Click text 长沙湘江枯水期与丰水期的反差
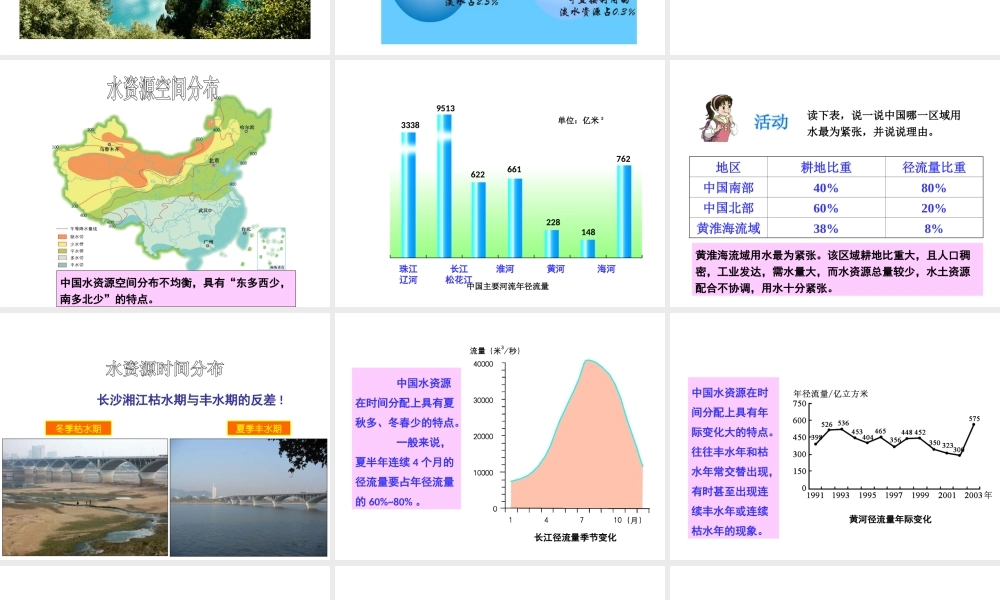This screenshot has width=1000, height=600. click(x=190, y=400)
